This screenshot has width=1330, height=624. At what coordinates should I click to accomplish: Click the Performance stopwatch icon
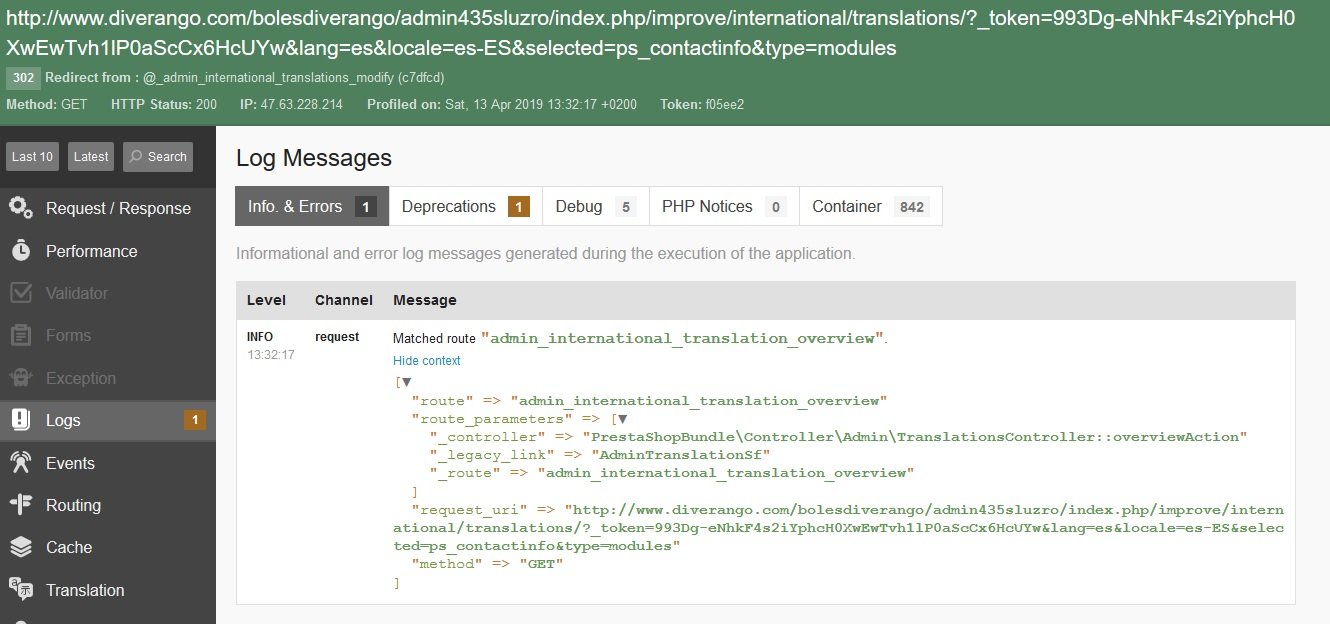tap(21, 251)
